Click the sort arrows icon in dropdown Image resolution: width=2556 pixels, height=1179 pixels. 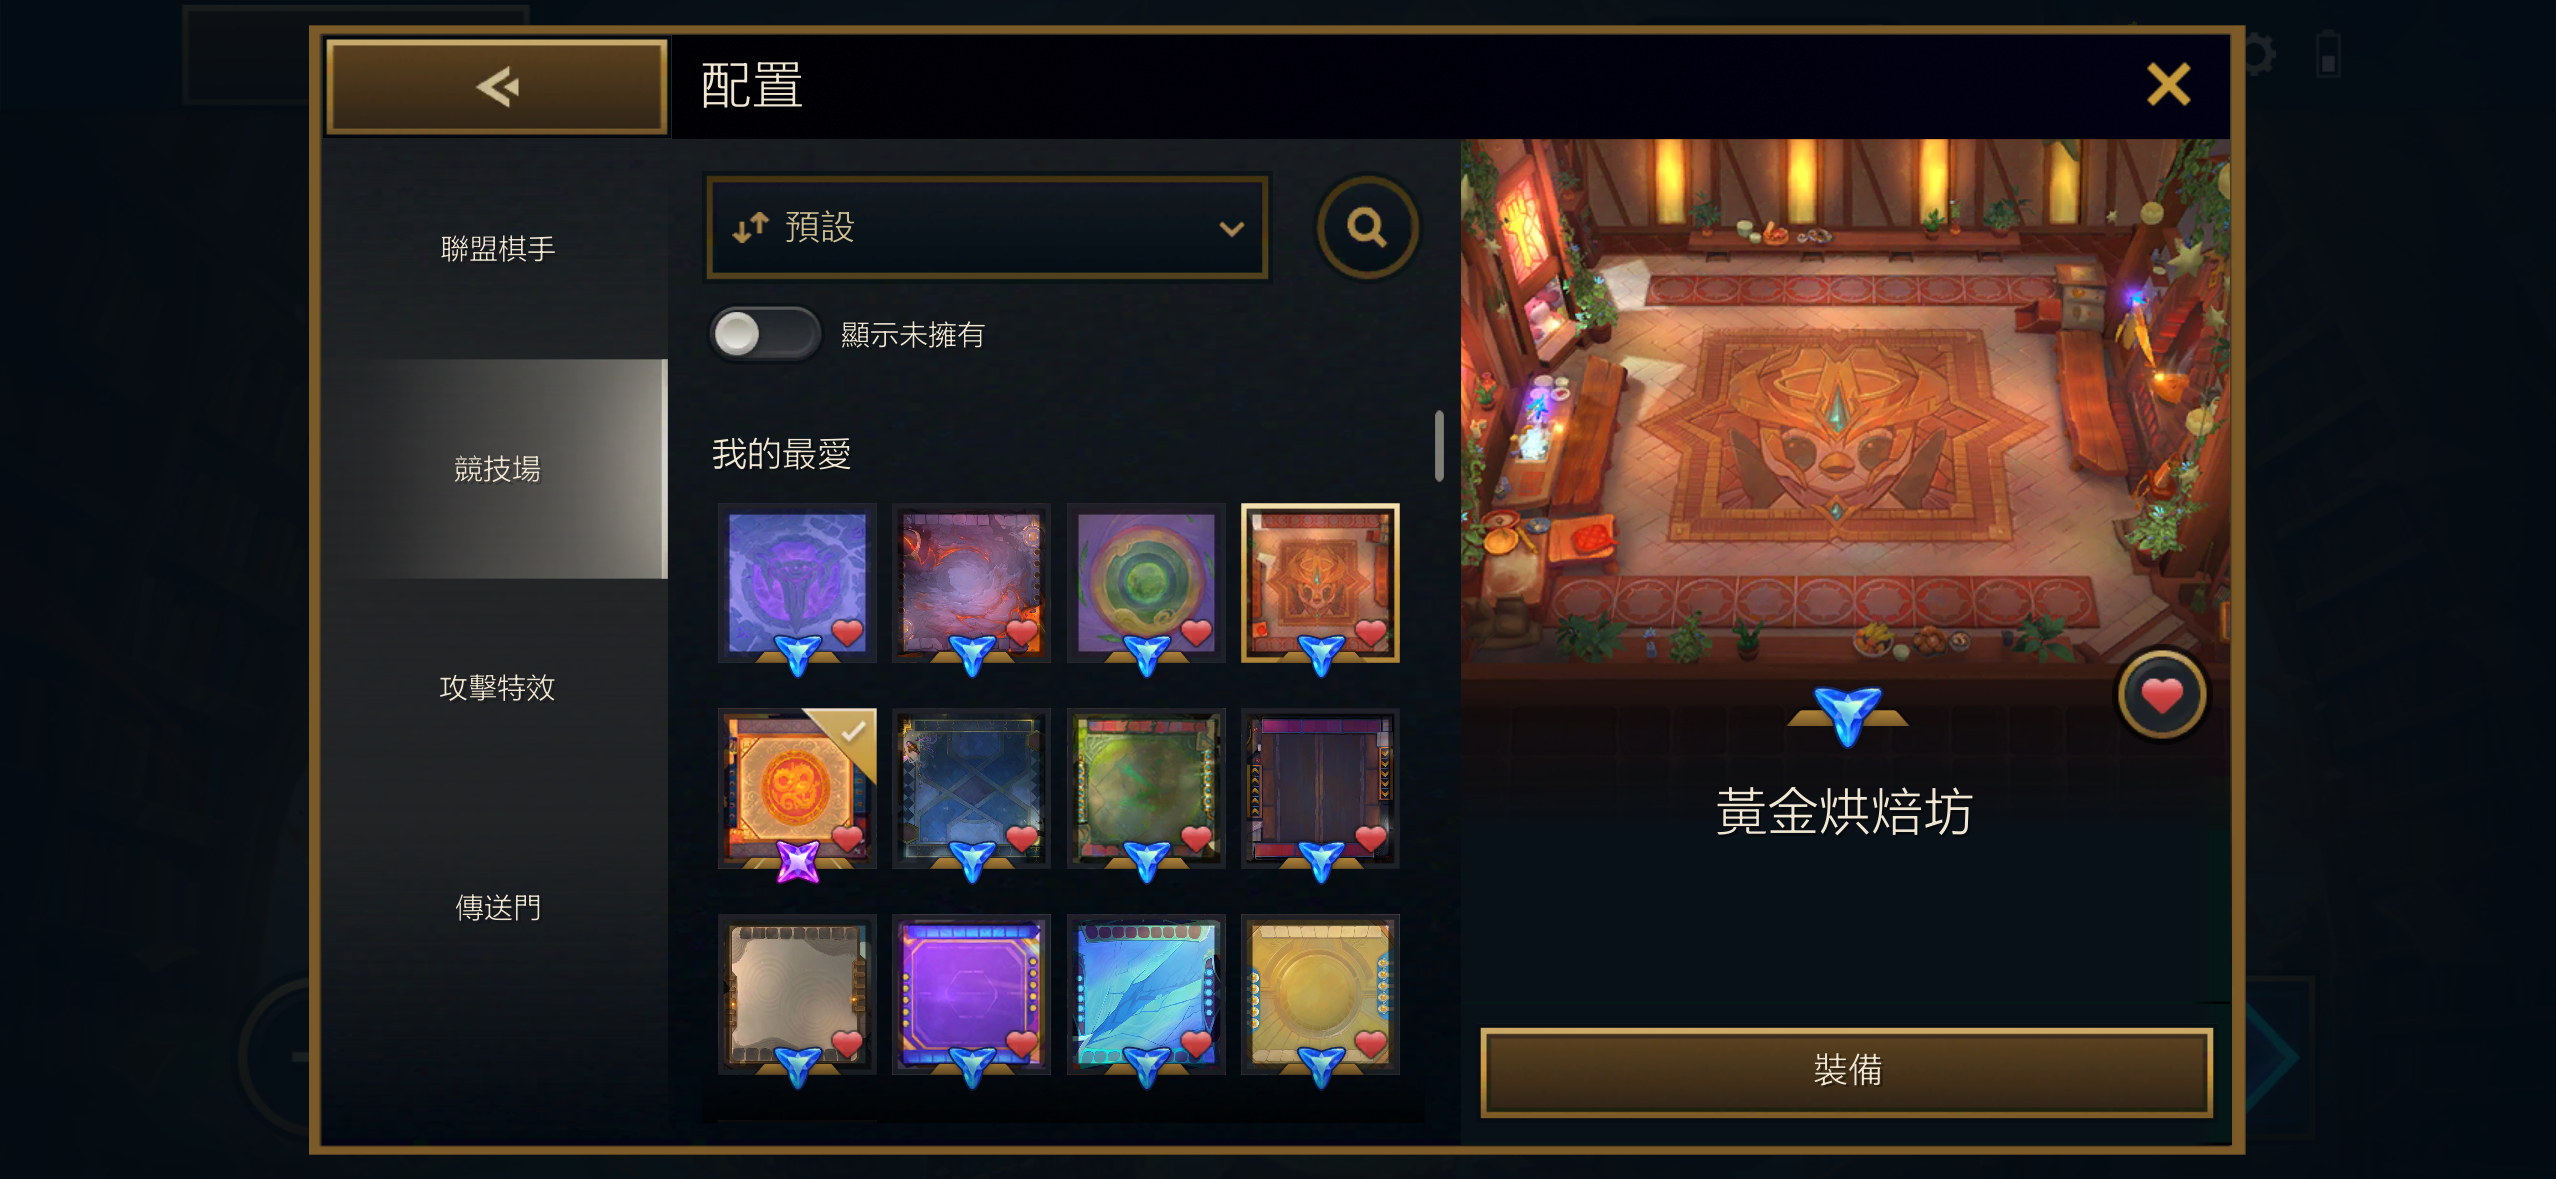(750, 228)
